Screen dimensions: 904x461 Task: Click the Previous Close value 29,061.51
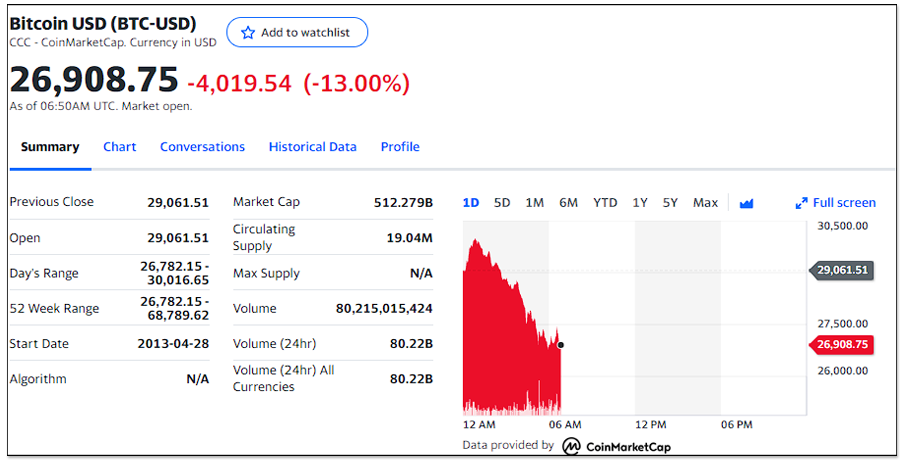178,203
